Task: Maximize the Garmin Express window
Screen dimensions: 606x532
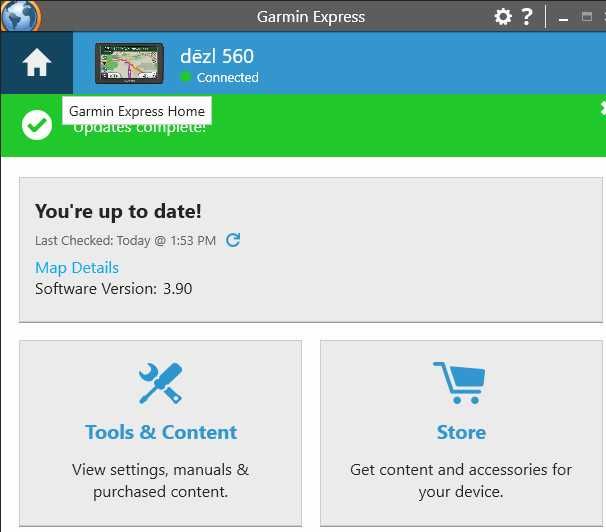Action: 587,17
